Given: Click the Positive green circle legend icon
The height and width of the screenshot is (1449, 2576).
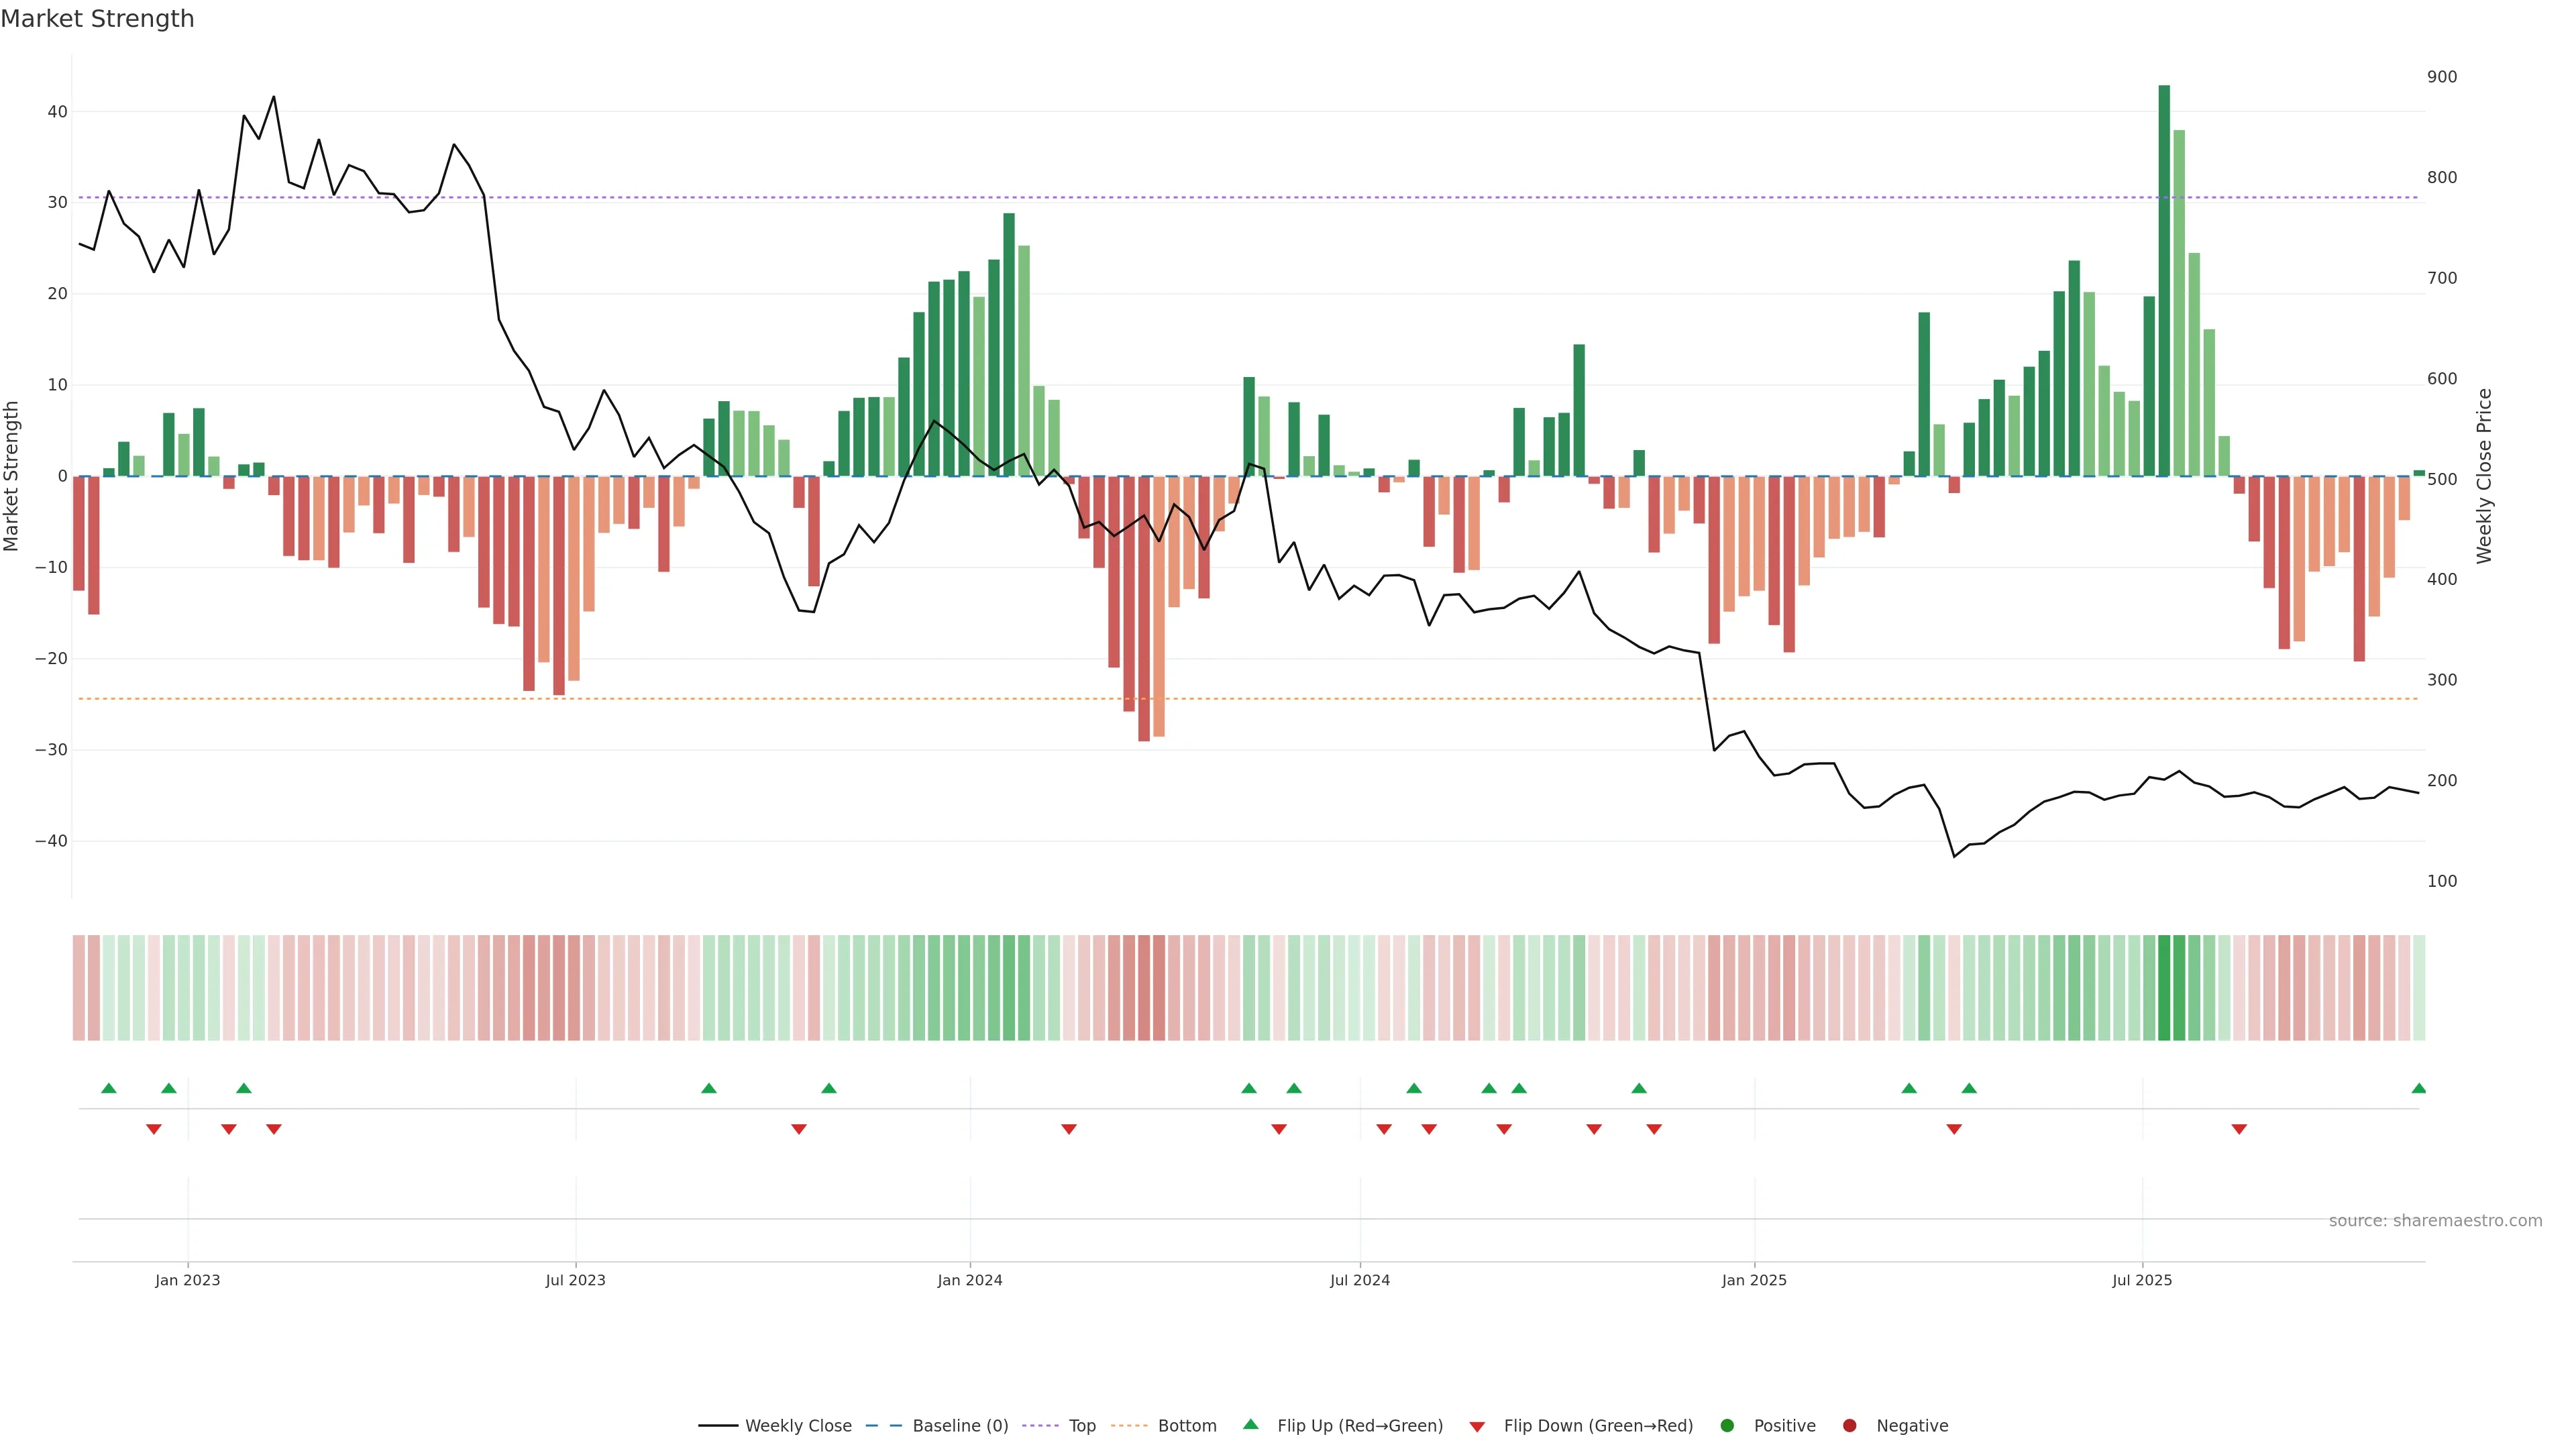Looking at the screenshot, I should (x=1727, y=1426).
